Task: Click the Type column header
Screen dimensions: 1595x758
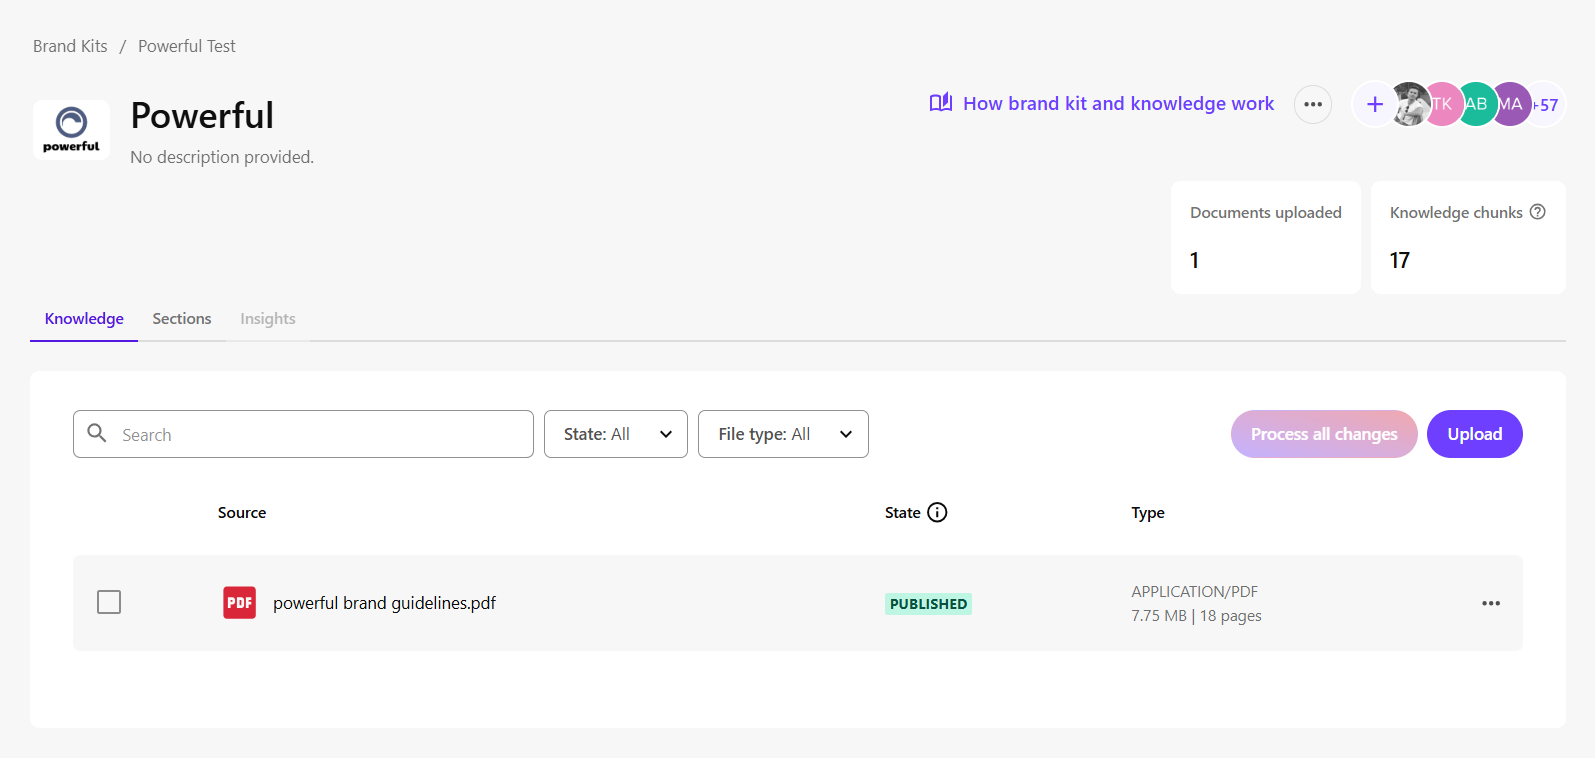Action: pyautogui.click(x=1148, y=512)
